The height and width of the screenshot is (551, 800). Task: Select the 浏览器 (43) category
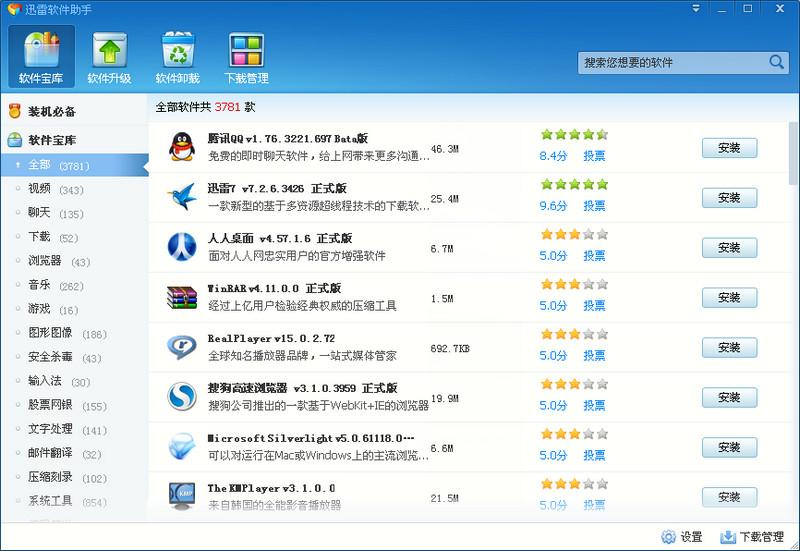[74, 261]
